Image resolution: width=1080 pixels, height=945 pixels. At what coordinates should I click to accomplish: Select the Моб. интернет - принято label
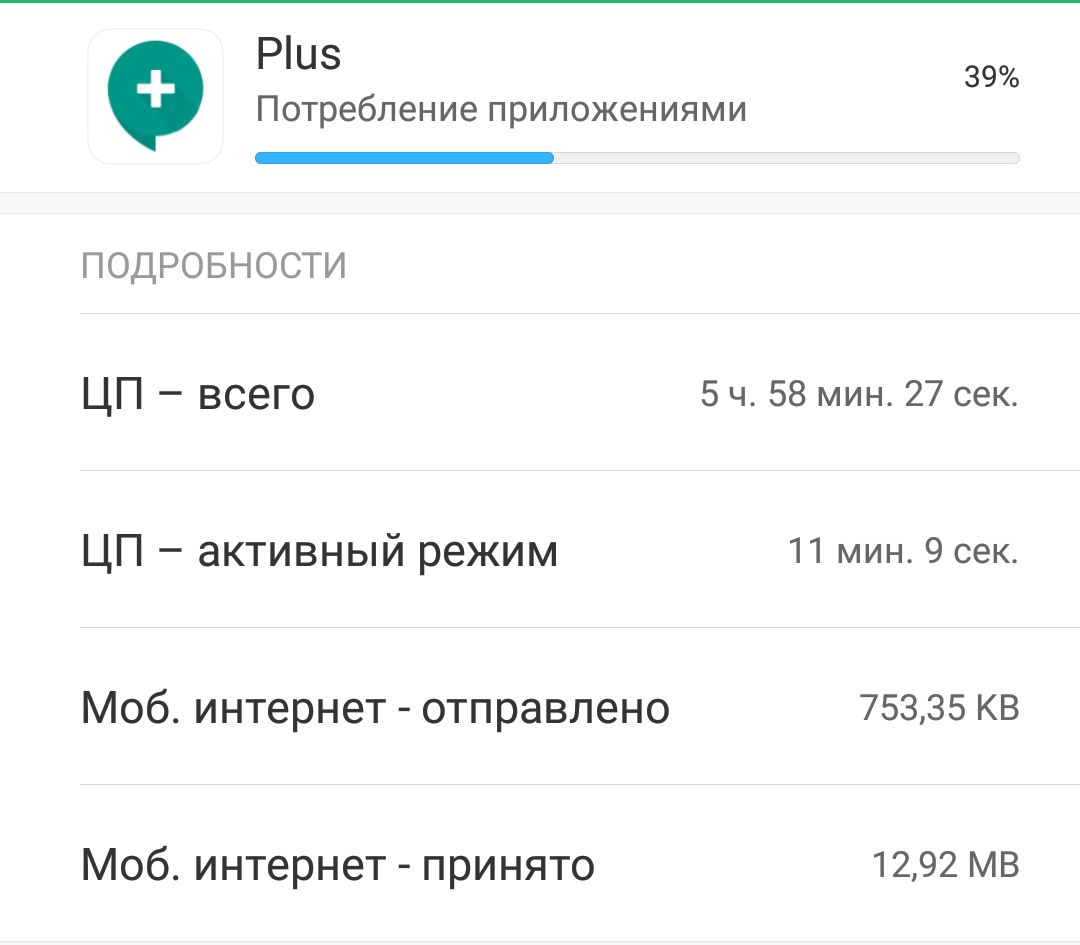[338, 865]
